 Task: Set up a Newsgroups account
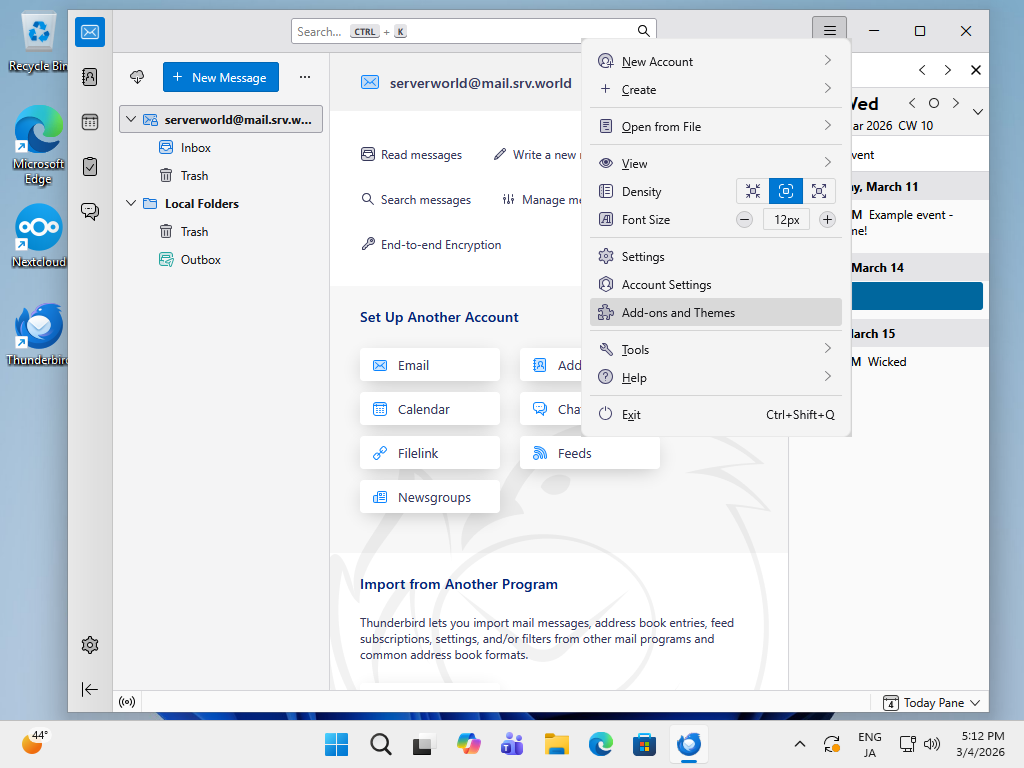tap(430, 498)
